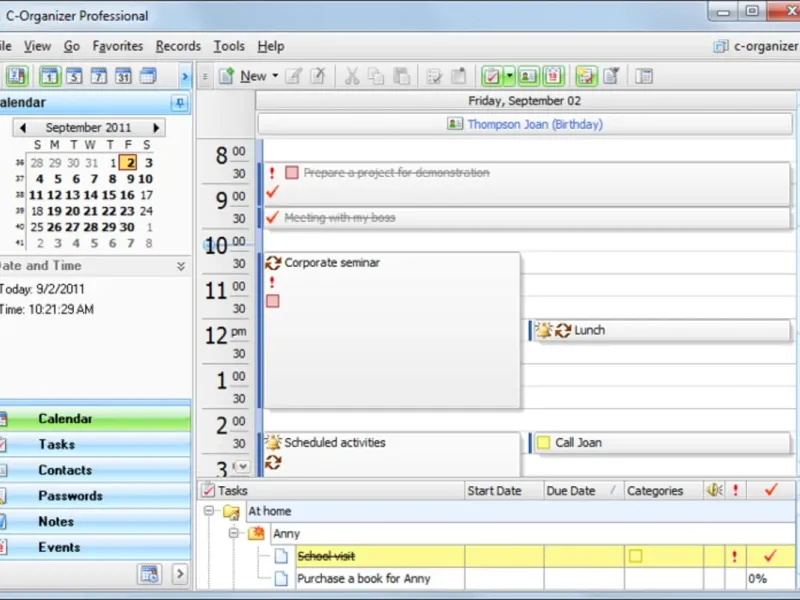Click the category box in School visit row
This screenshot has width=800, height=600.
(635, 556)
